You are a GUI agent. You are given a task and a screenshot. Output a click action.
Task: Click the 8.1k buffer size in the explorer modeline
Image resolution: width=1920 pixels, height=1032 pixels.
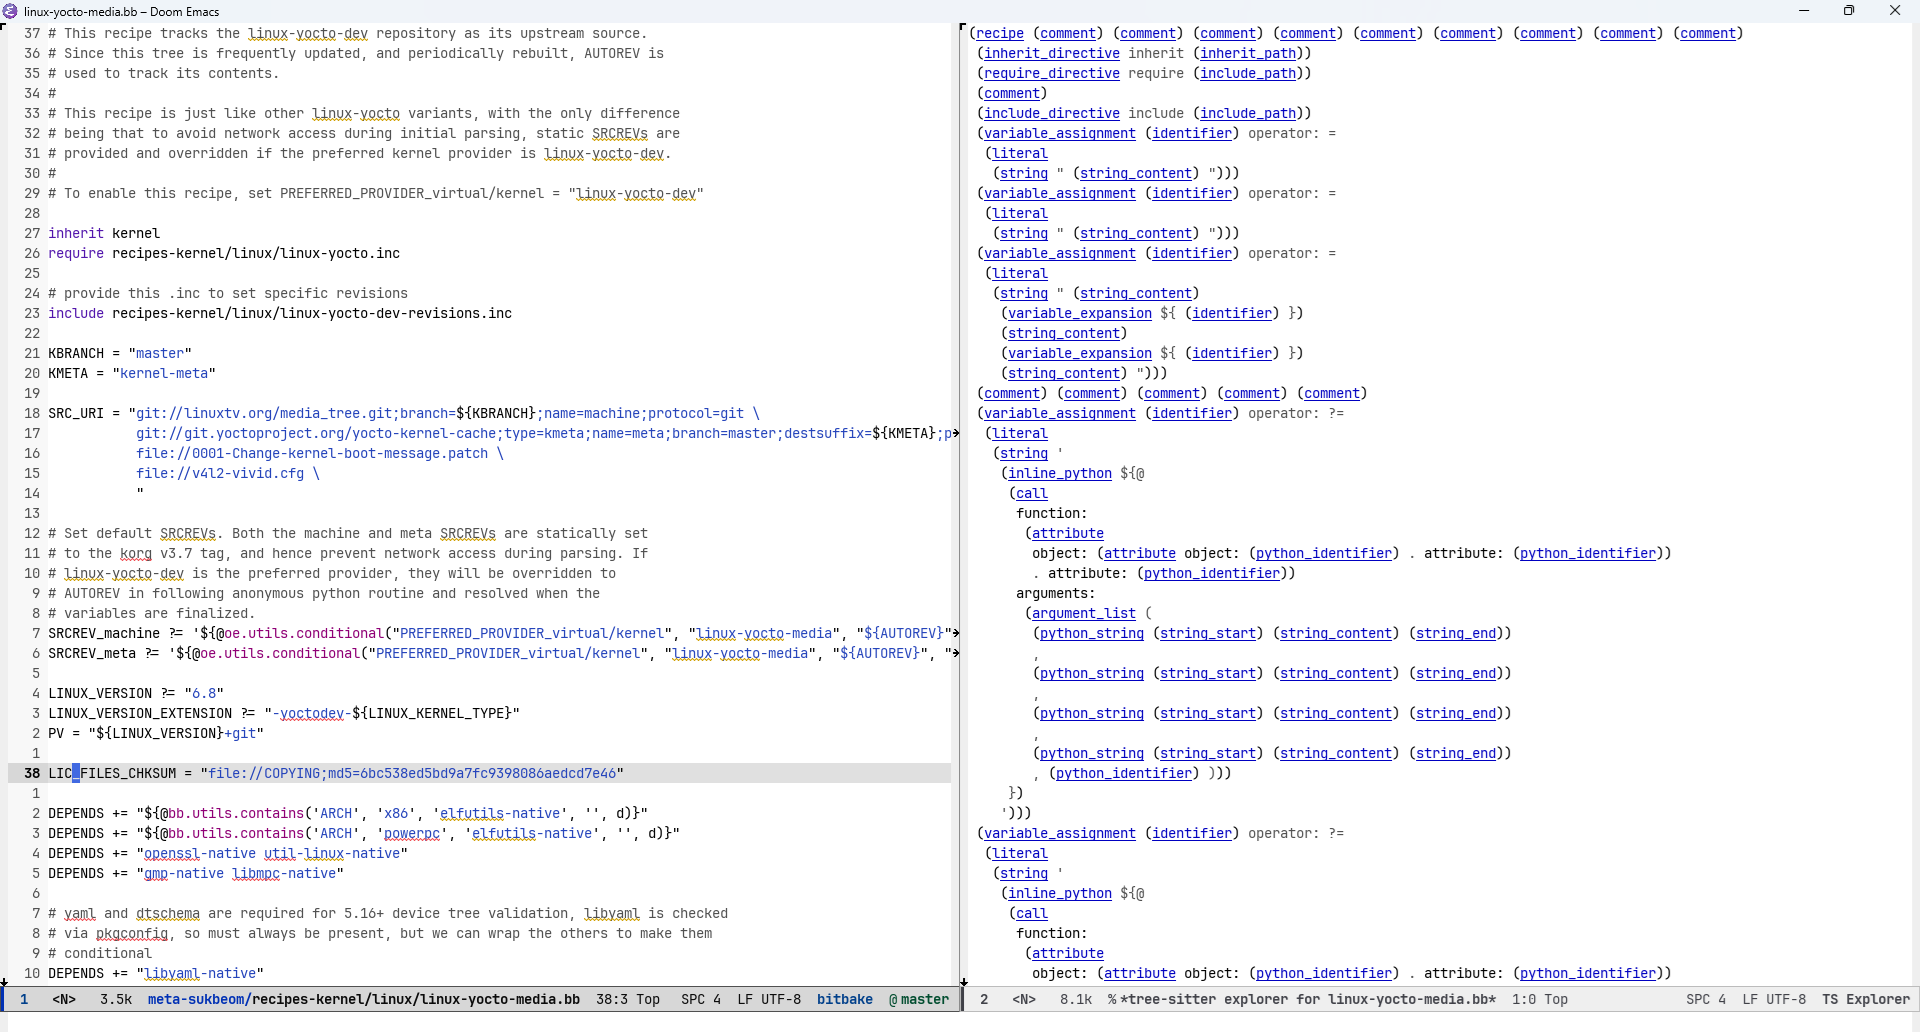click(x=1076, y=999)
